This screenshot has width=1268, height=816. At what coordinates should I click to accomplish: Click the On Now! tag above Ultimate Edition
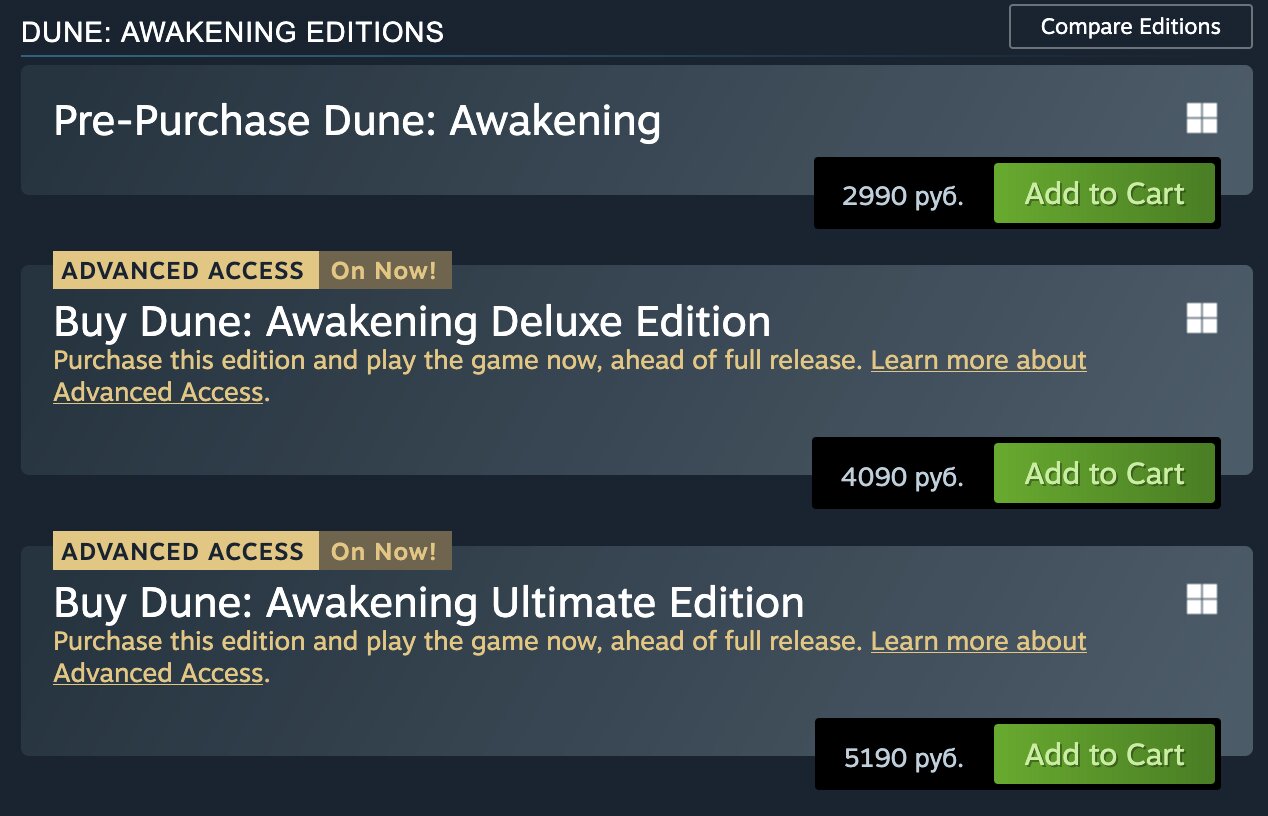[x=384, y=551]
